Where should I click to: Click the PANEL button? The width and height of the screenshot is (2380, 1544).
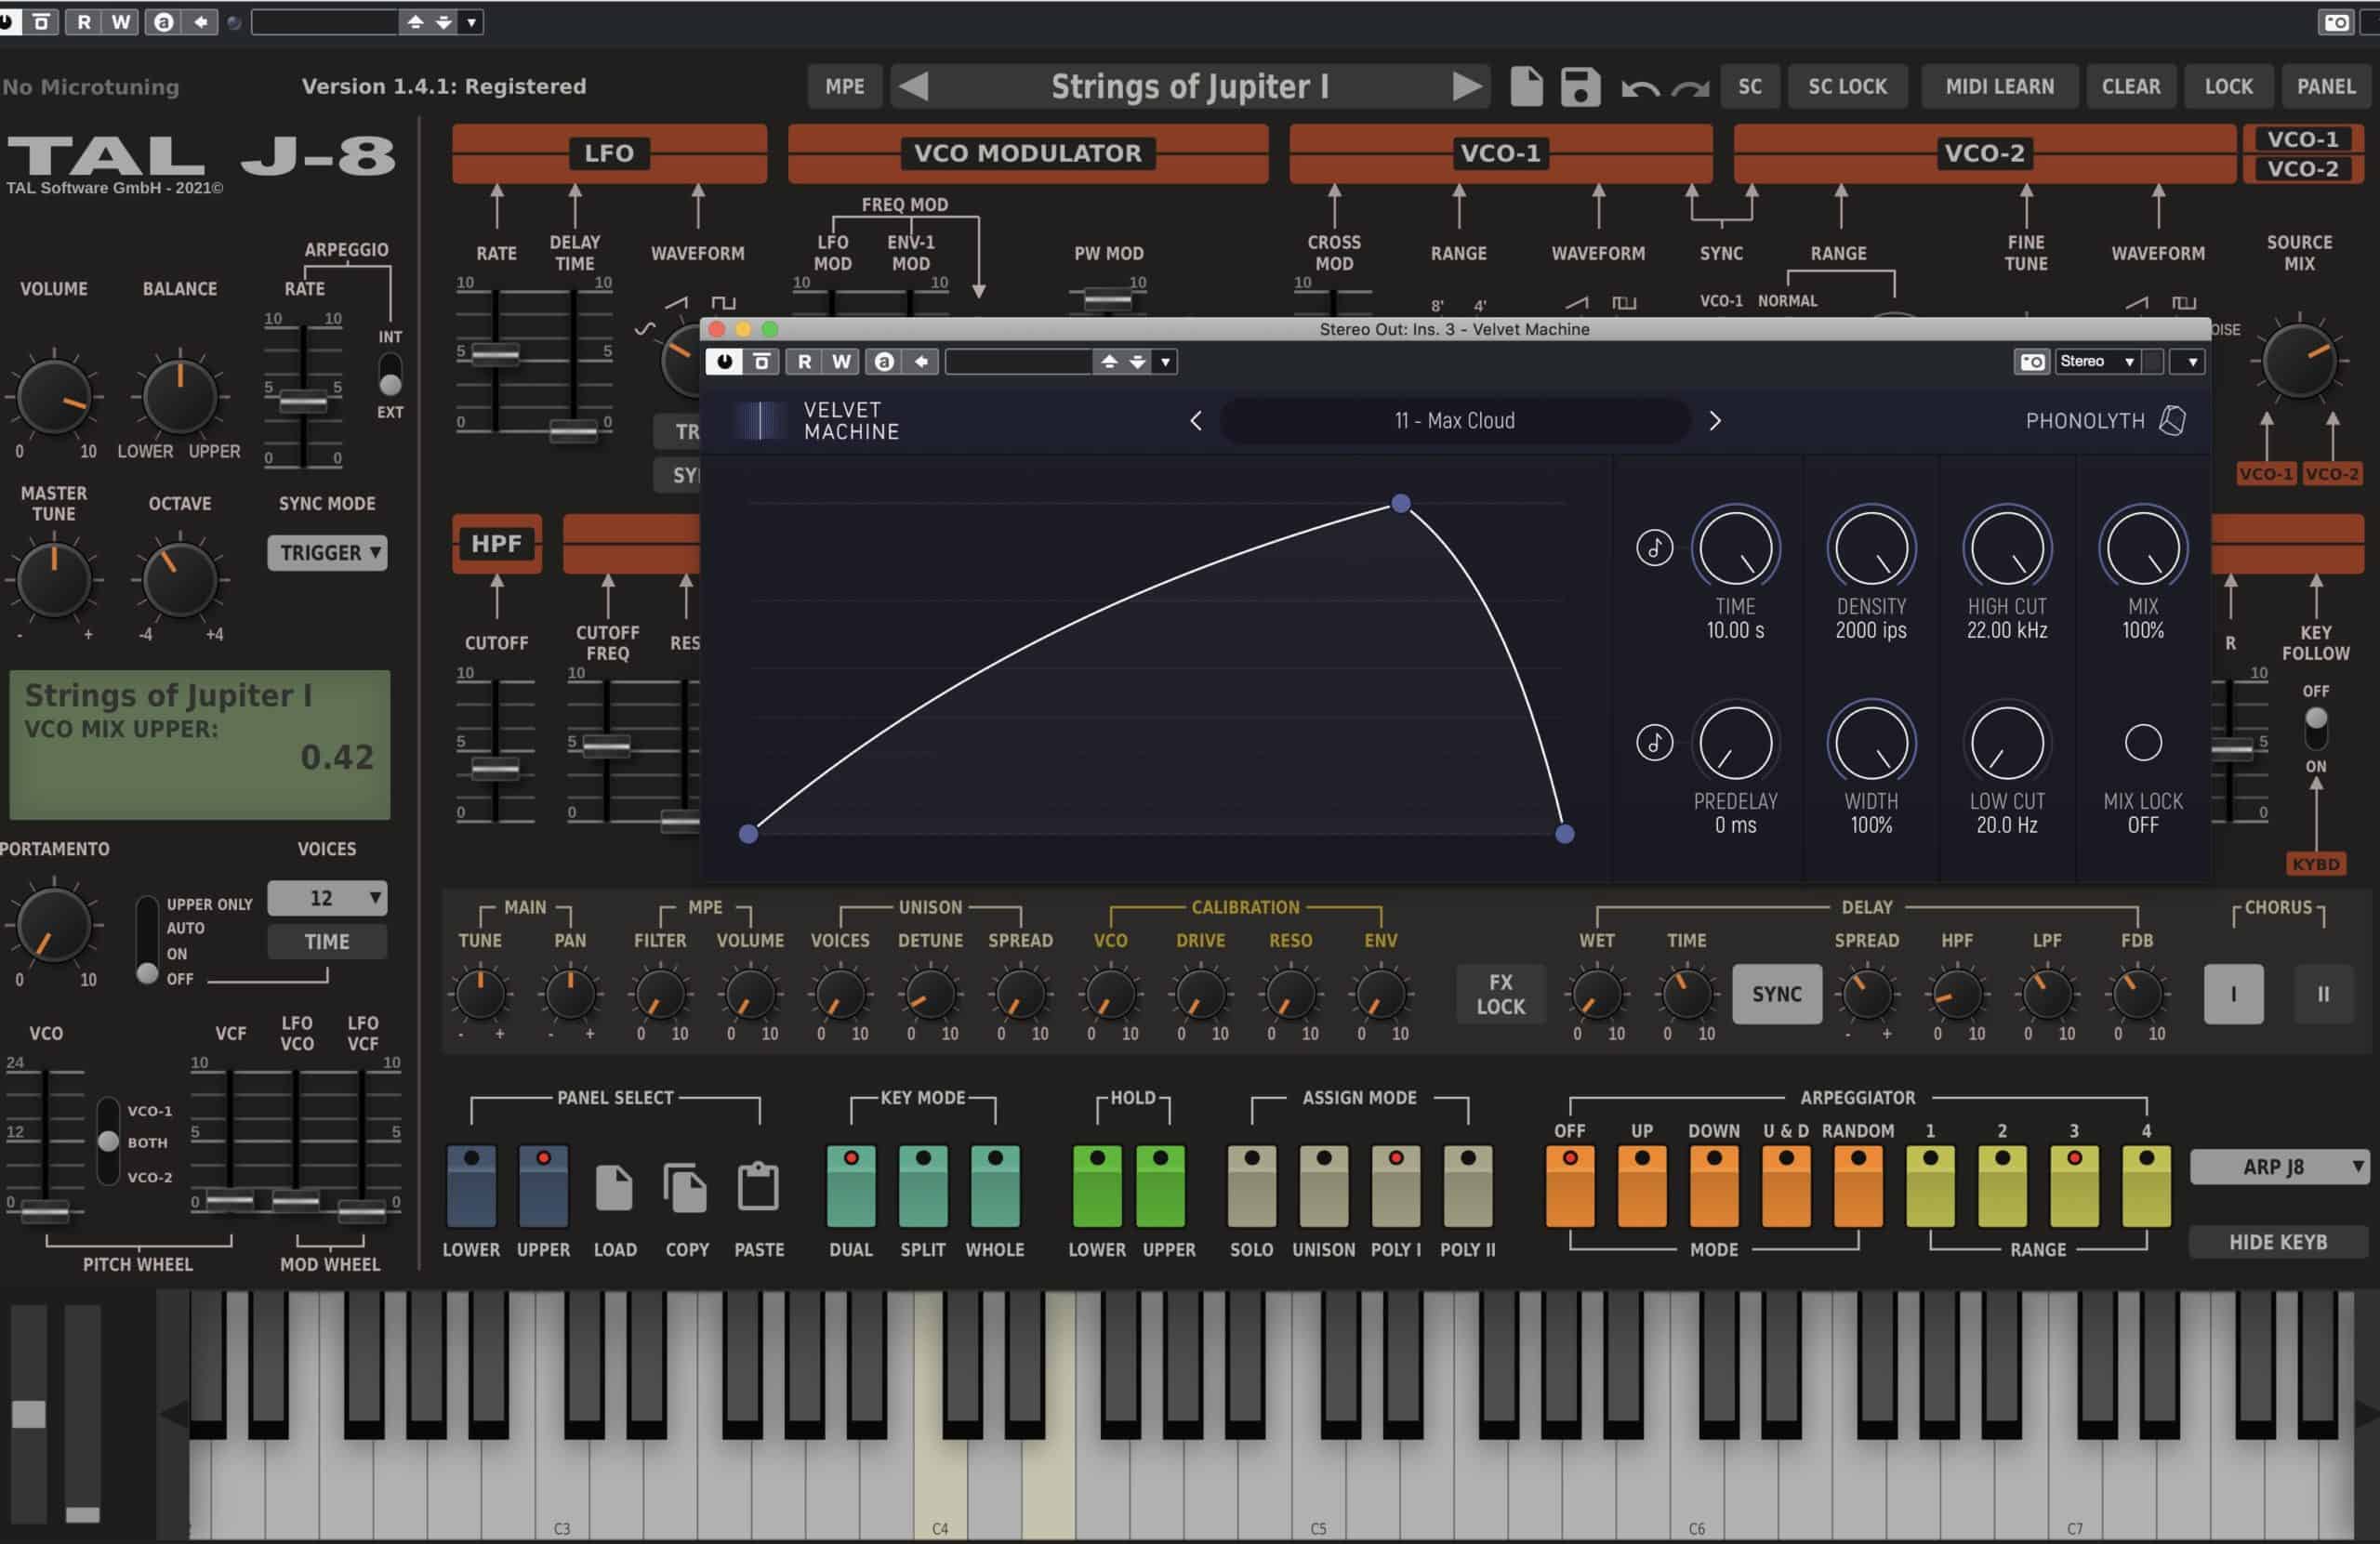pyautogui.click(x=2325, y=86)
